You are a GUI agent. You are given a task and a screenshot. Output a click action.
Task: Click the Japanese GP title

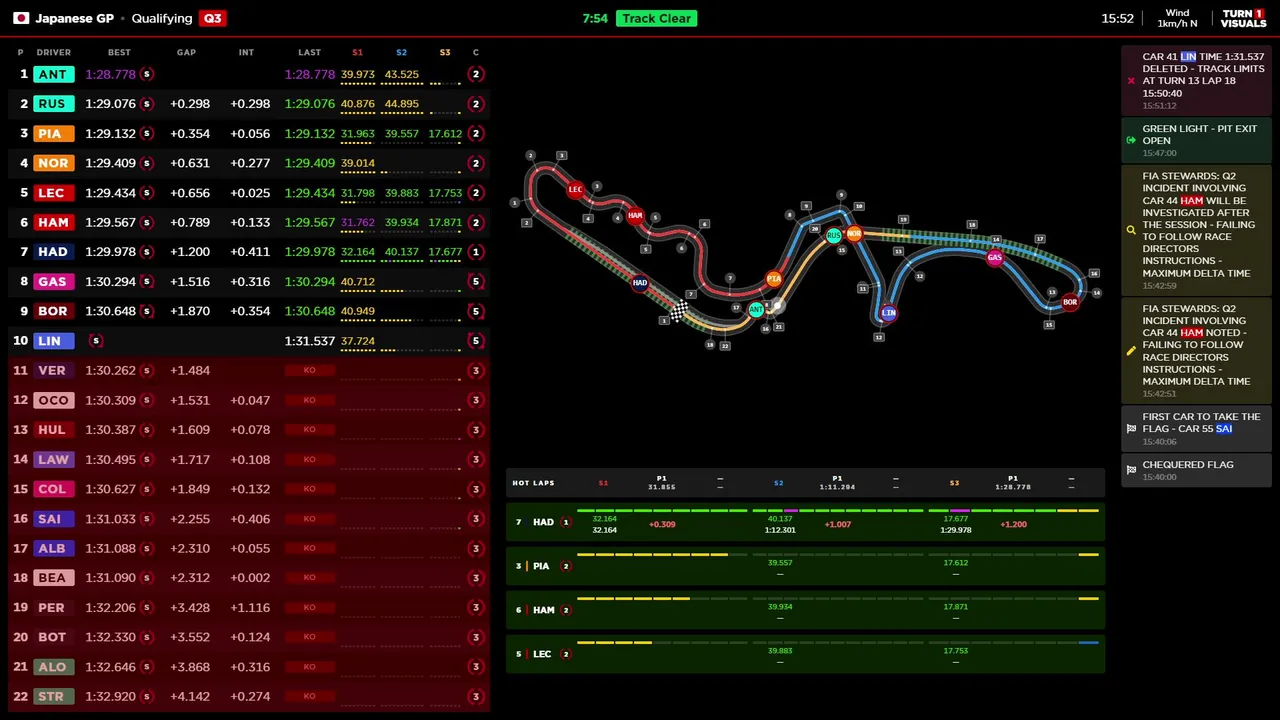click(75, 18)
